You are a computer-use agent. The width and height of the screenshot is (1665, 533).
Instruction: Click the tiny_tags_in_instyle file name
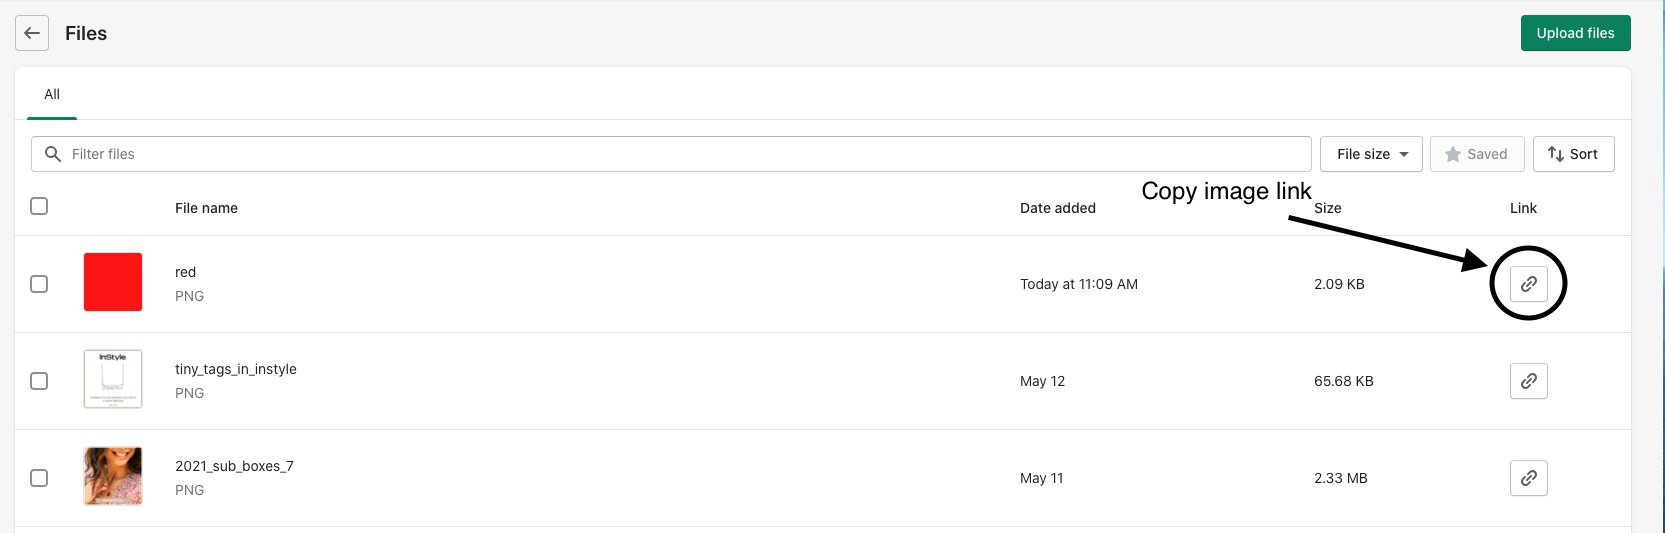236,369
